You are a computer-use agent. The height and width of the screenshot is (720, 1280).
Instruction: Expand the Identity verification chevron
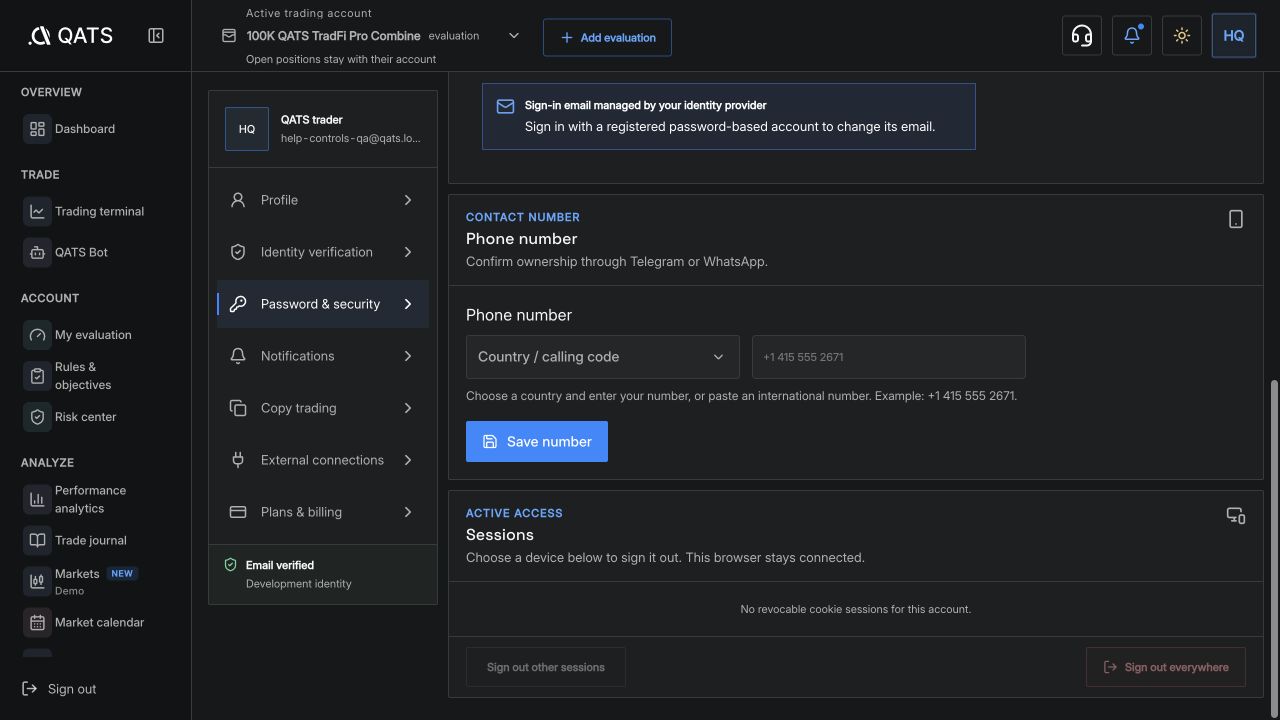pos(408,252)
